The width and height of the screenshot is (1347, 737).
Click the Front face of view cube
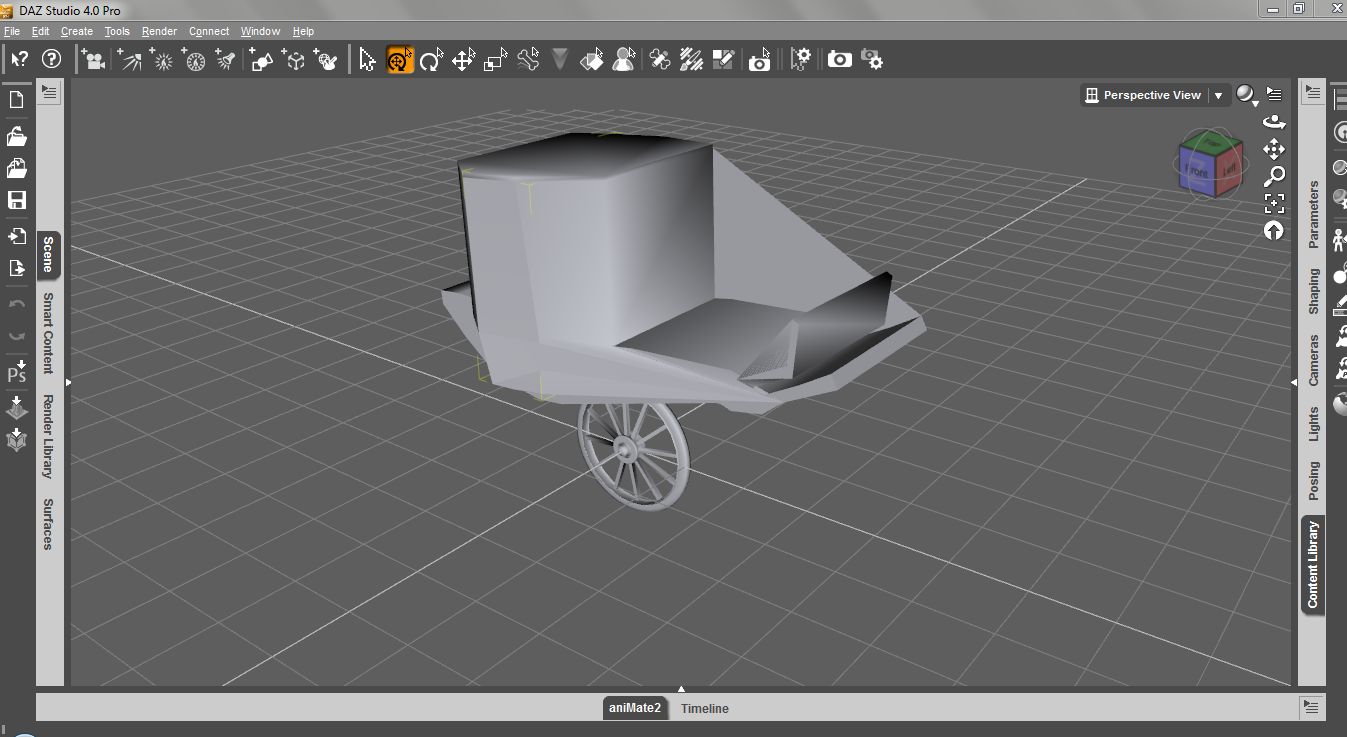(1197, 172)
